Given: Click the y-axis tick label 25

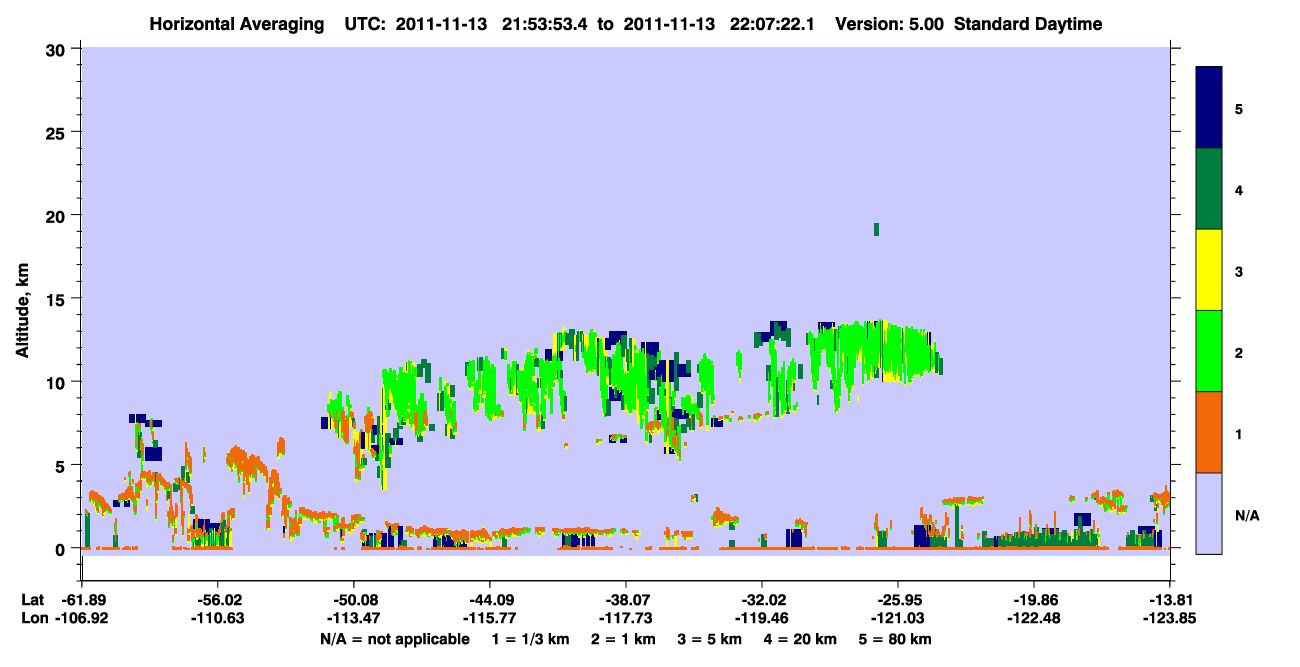Looking at the screenshot, I should click(x=57, y=132).
